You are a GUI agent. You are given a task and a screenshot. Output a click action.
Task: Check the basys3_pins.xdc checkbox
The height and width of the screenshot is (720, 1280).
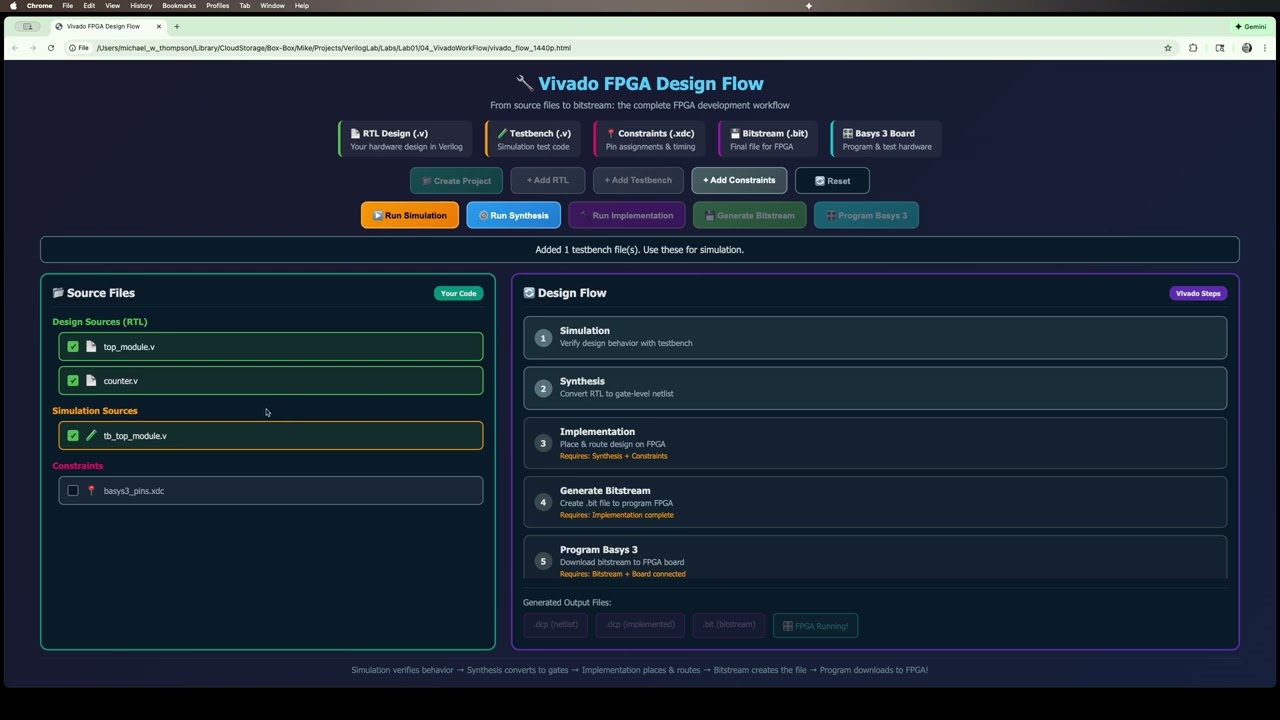pos(73,491)
